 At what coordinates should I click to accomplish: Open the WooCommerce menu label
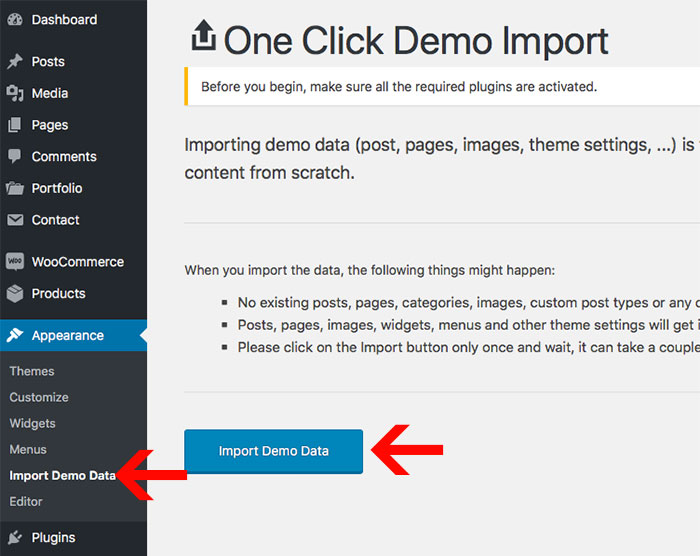pyautogui.click(x=78, y=262)
